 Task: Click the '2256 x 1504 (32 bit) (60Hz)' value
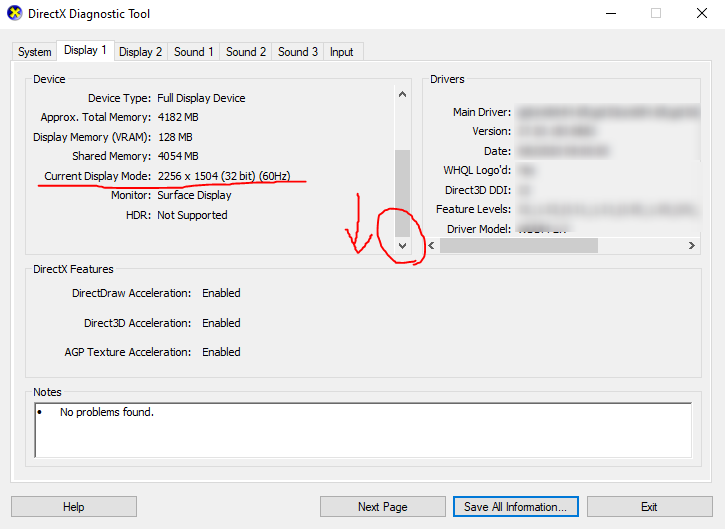point(224,176)
